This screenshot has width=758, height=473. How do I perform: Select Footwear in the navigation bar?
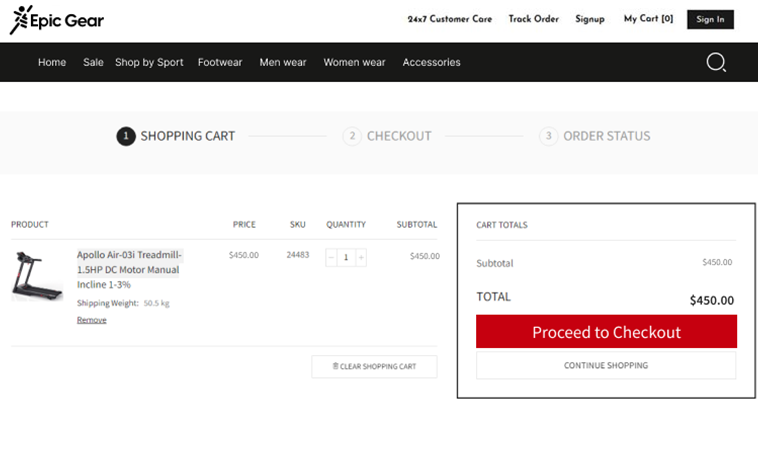(220, 62)
